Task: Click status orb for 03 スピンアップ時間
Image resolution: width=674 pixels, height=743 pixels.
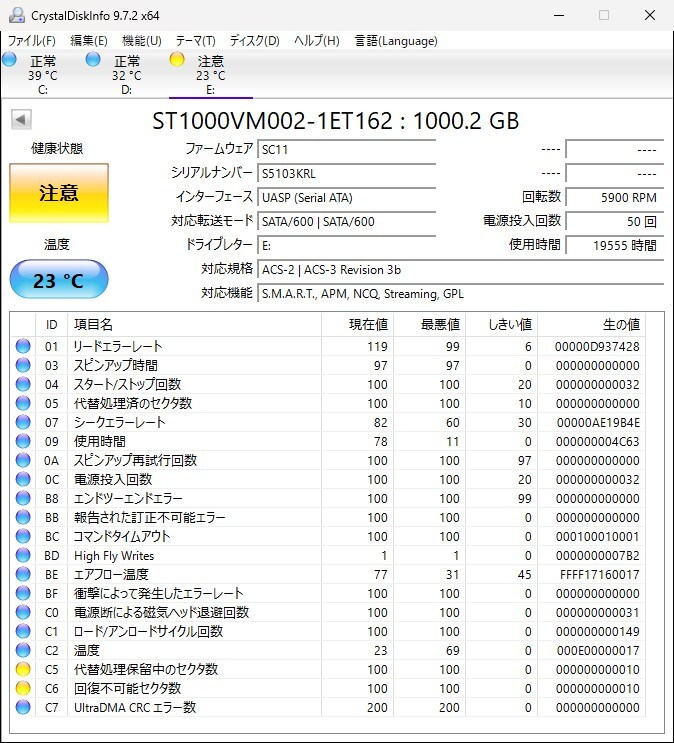Action: (23, 365)
